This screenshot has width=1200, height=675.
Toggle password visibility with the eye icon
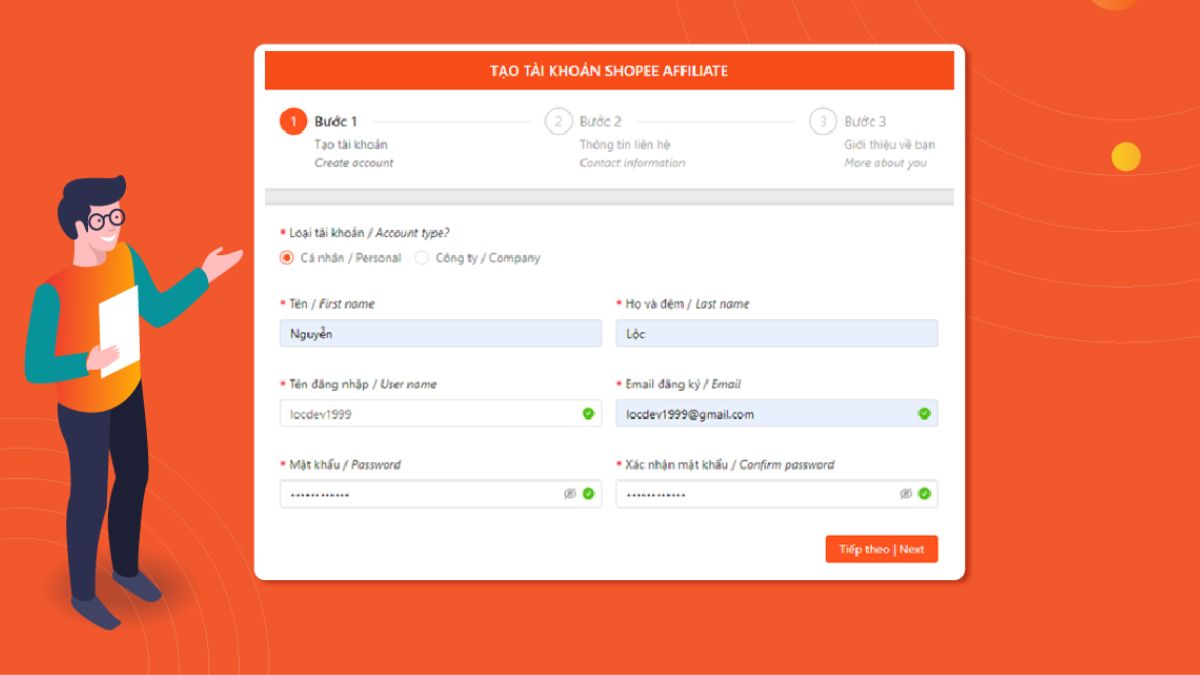tap(572, 493)
